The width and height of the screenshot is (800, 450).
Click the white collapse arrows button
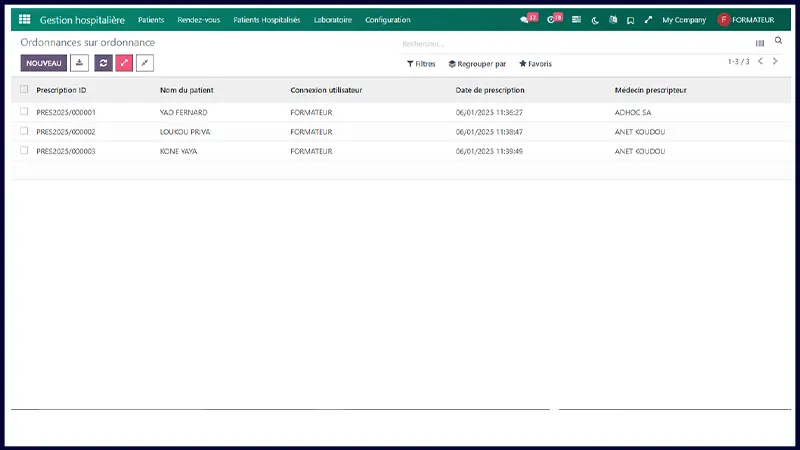click(x=145, y=63)
